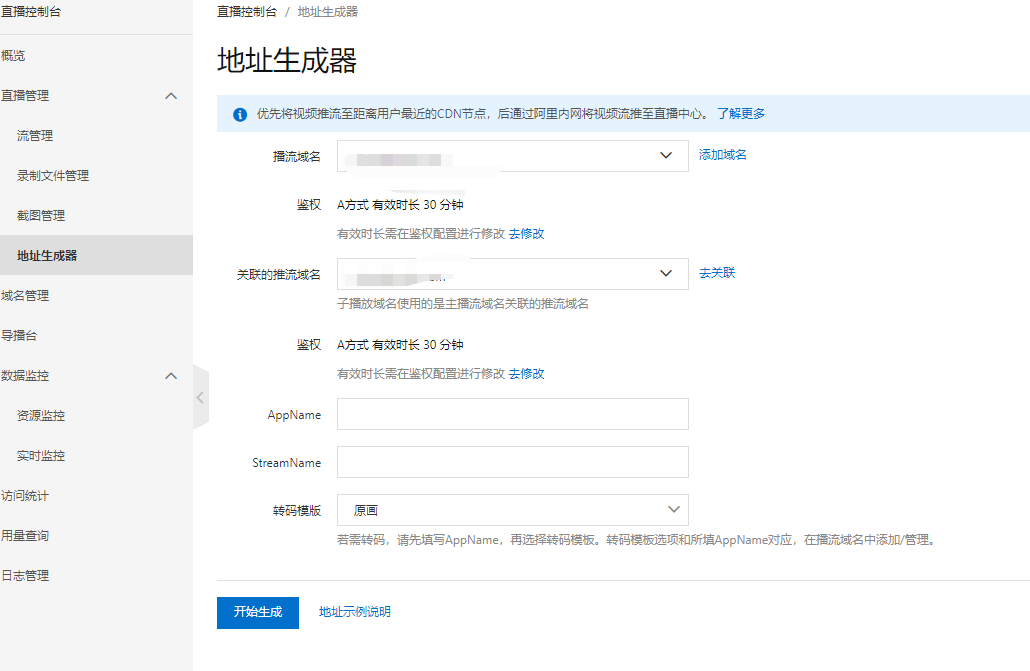1030x671 pixels.
Task: Open 资源监控 page
Action: 41,416
